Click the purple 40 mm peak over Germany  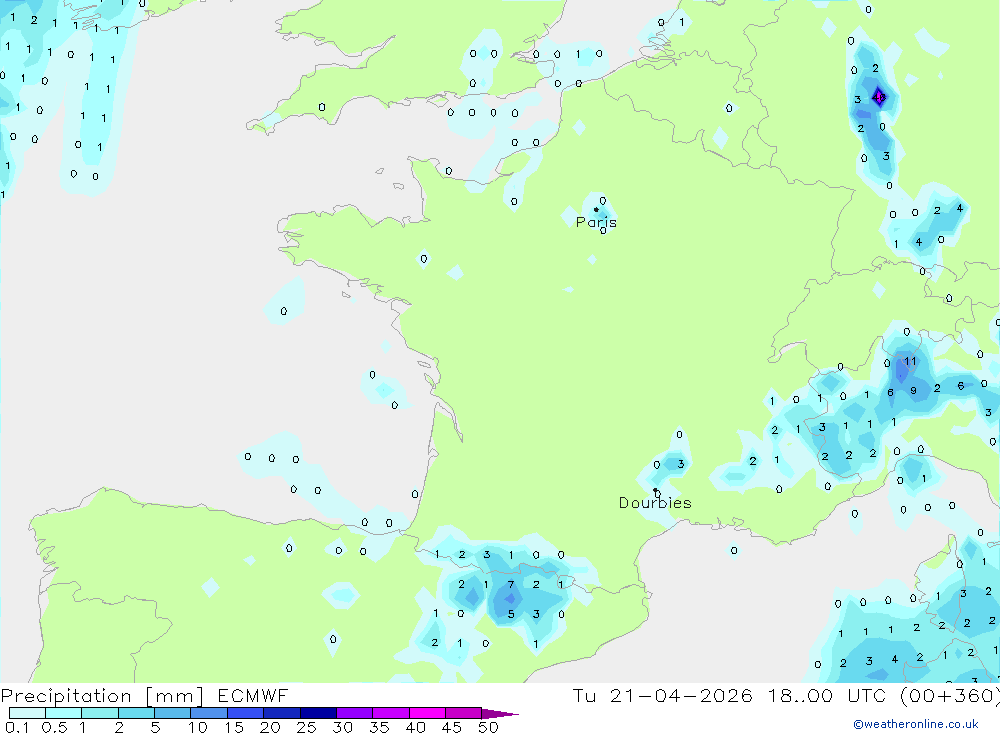tap(879, 97)
